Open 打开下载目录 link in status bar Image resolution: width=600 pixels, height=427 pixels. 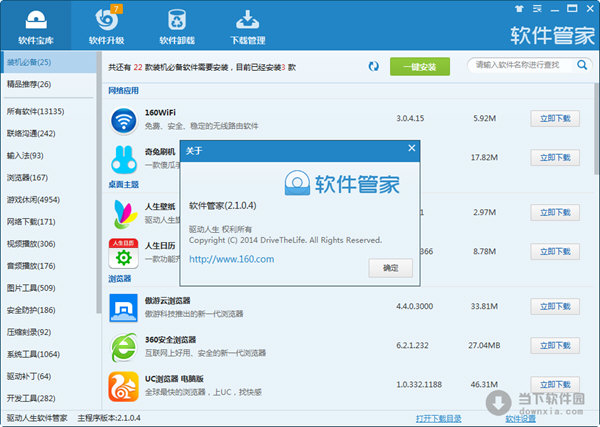439,419
